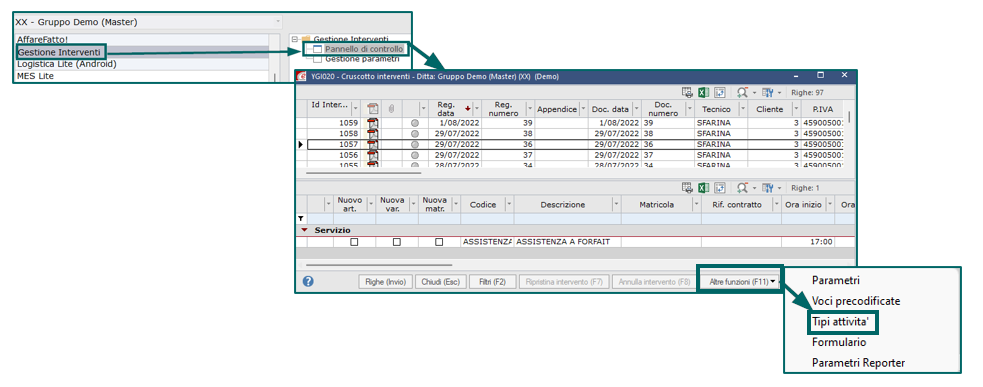Image resolution: width=983 pixels, height=387 pixels.
Task: Click the grey status circle for row 1056
Action: click(414, 155)
